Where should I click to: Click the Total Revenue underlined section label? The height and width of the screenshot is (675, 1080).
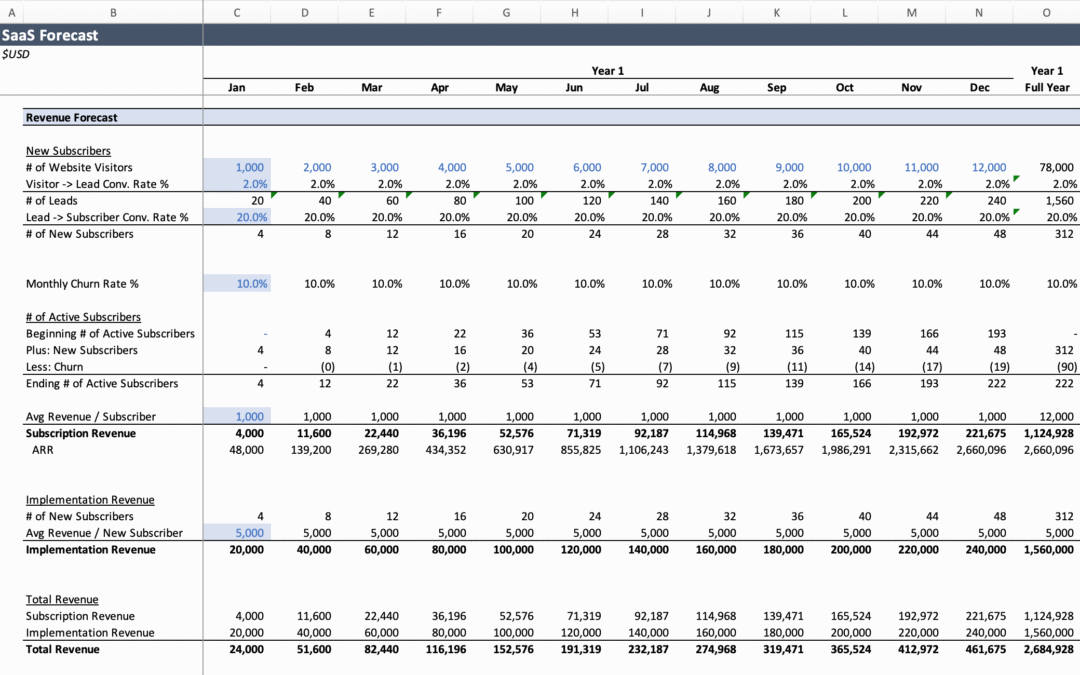(x=62, y=599)
